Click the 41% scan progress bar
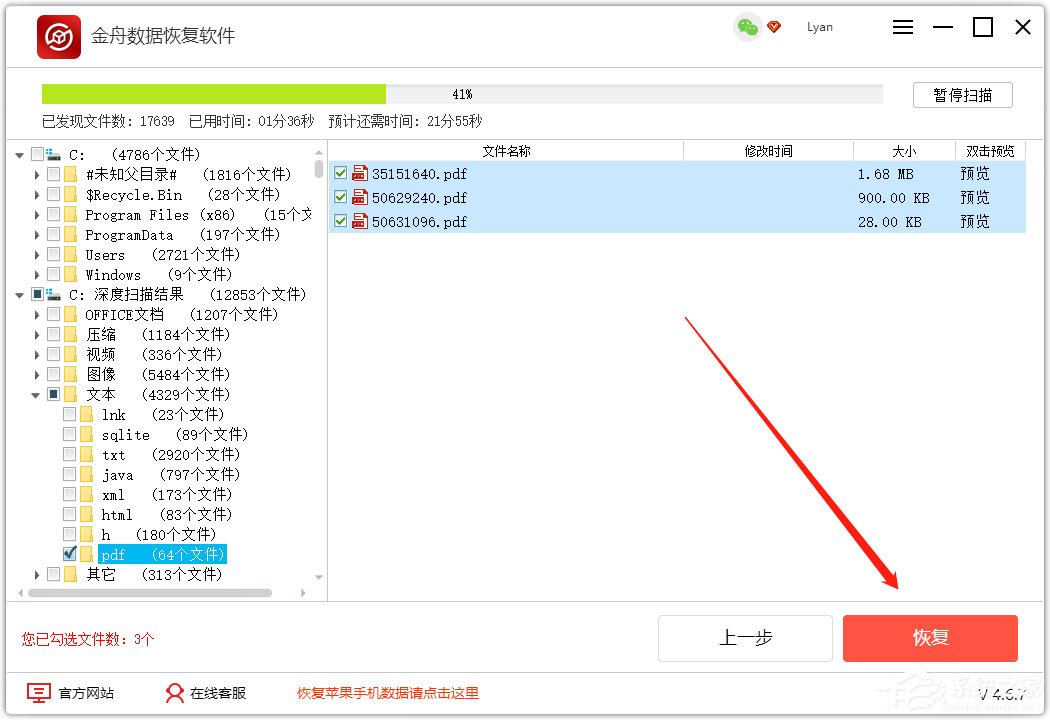 [x=462, y=93]
